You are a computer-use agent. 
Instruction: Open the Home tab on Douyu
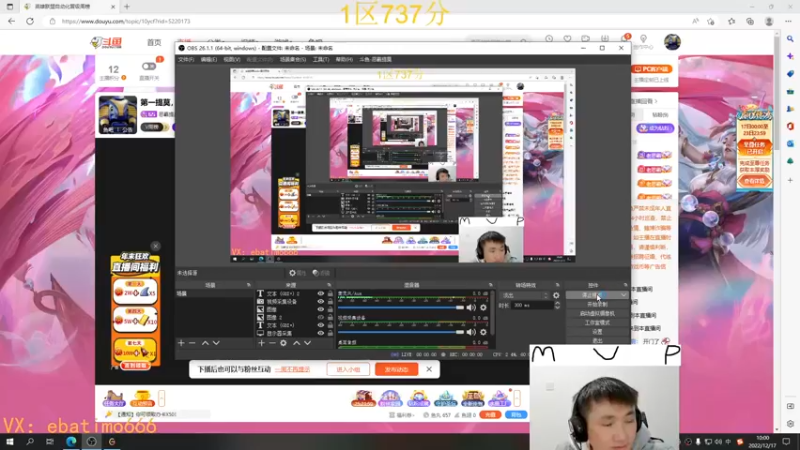pos(154,43)
